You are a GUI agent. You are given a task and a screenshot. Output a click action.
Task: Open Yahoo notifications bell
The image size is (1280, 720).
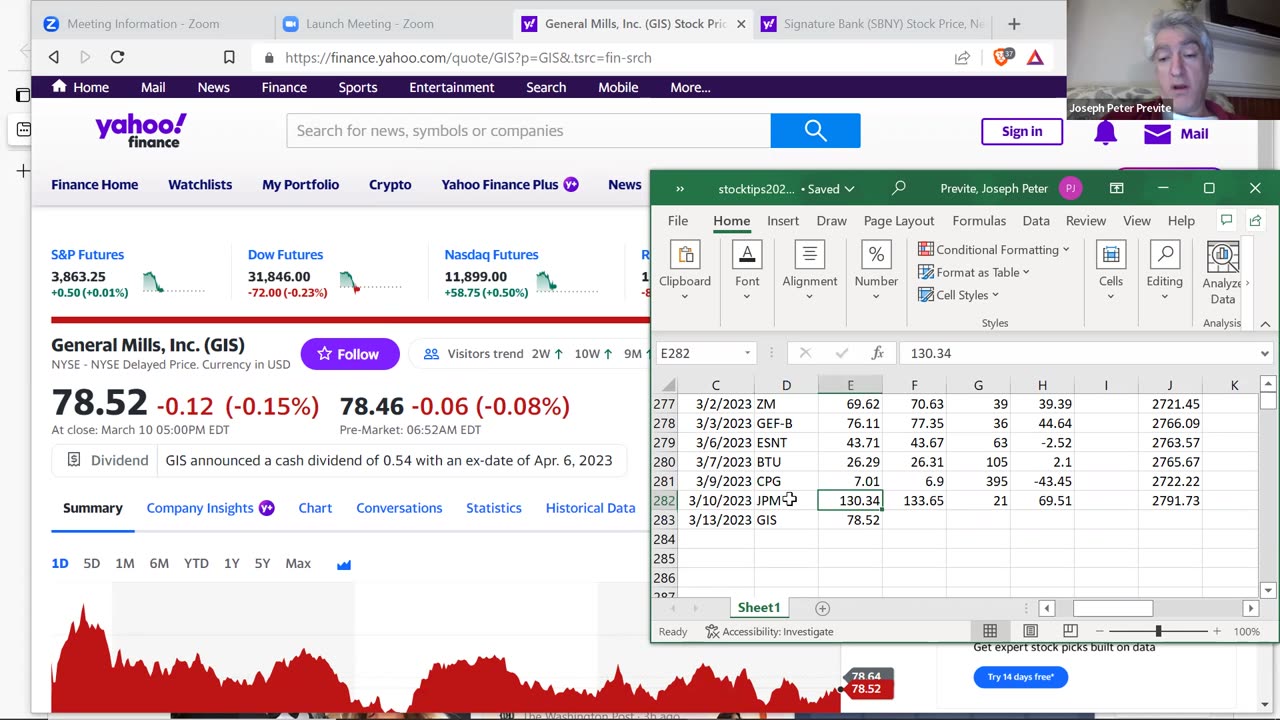pyautogui.click(x=1105, y=133)
